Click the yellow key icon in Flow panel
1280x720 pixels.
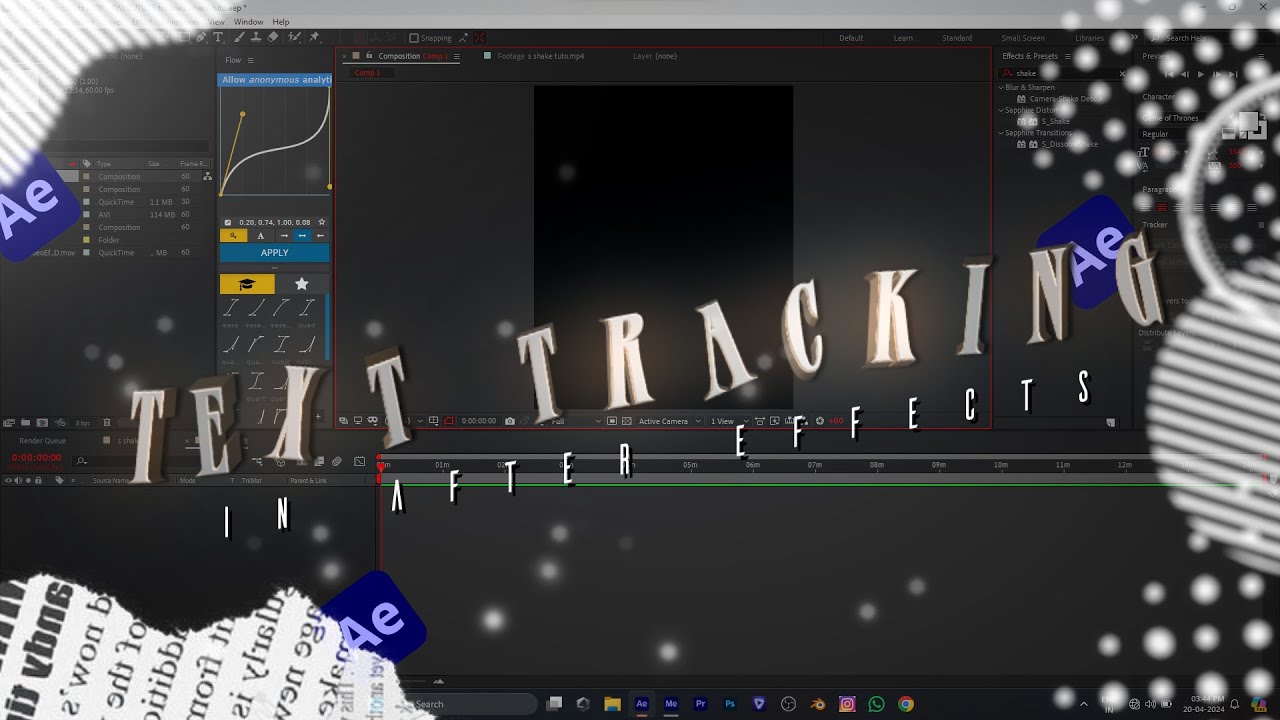233,236
